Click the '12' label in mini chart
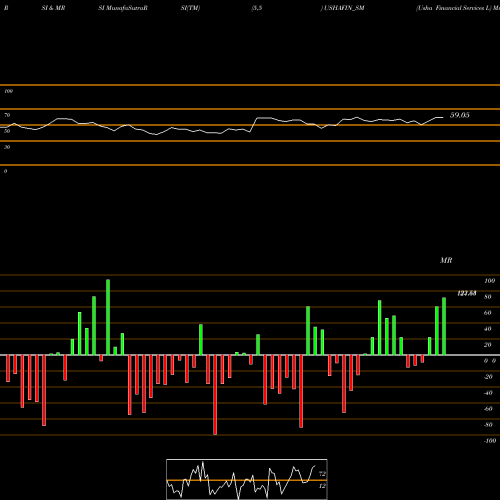 point(322,486)
